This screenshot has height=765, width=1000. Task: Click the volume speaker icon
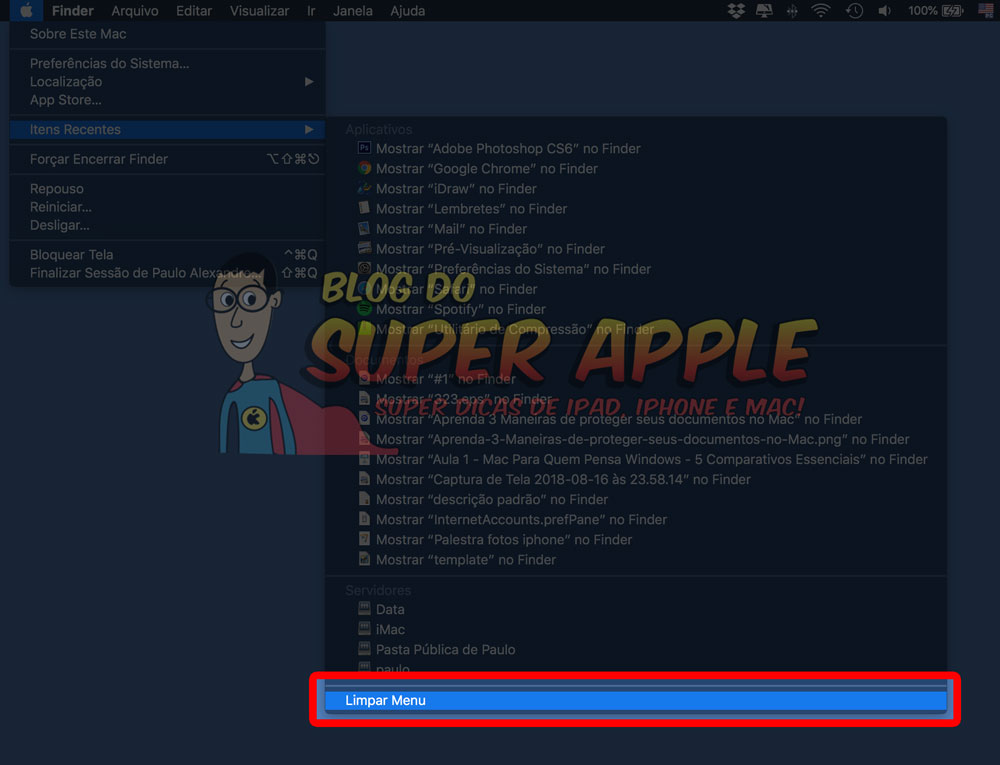(x=885, y=11)
